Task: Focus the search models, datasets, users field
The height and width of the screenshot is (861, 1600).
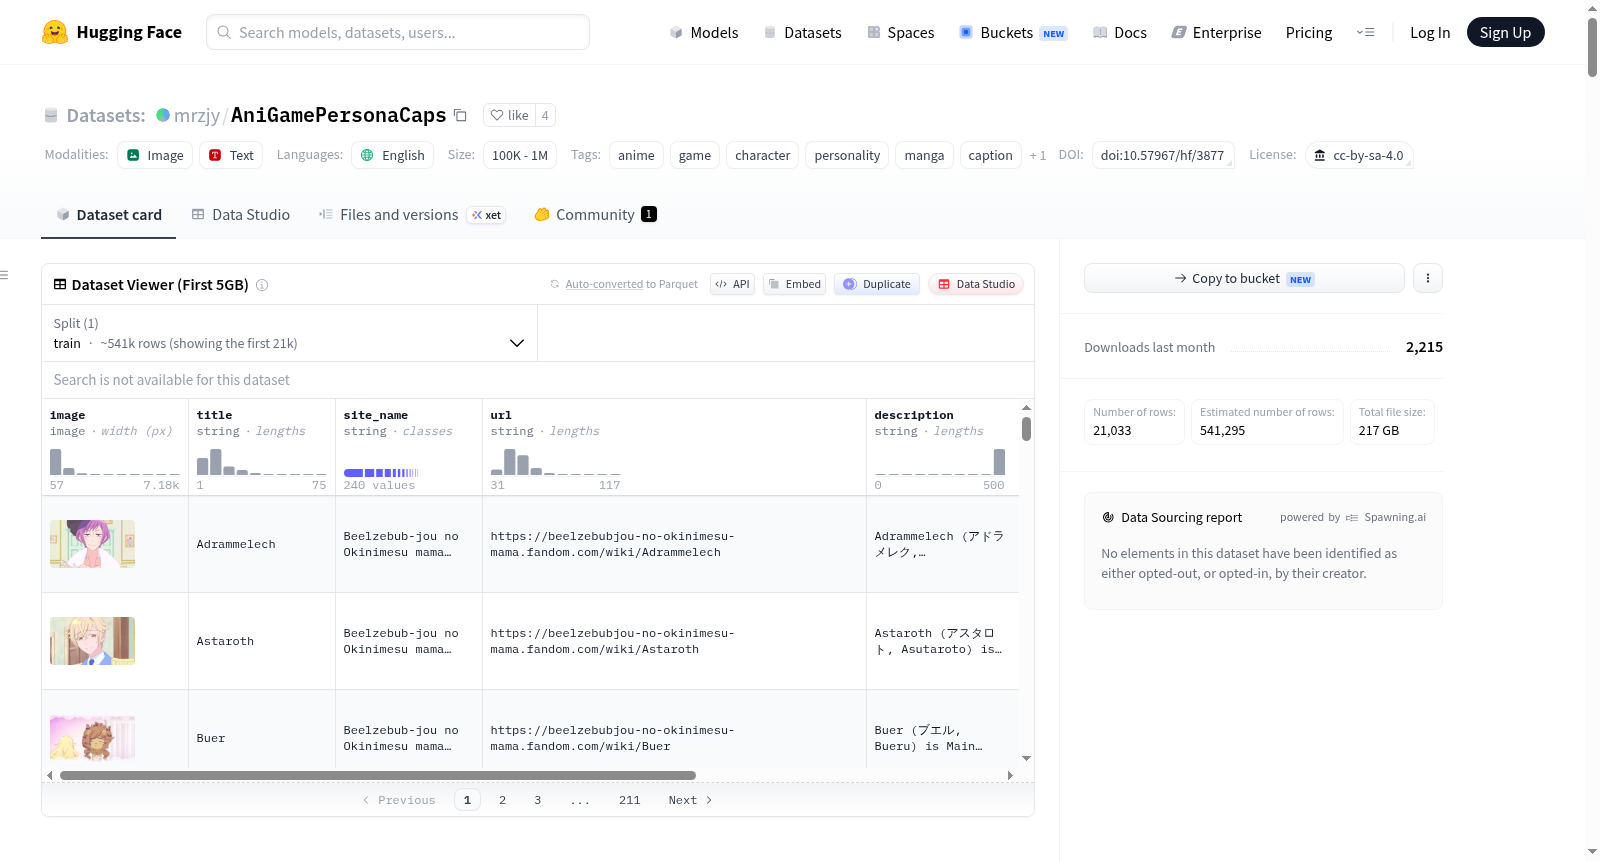Action: tap(398, 32)
